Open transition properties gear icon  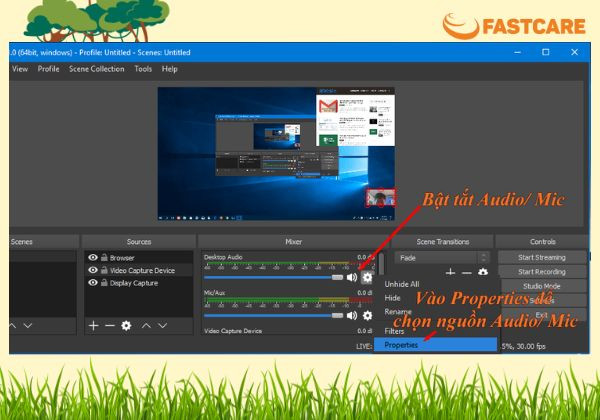tap(483, 272)
